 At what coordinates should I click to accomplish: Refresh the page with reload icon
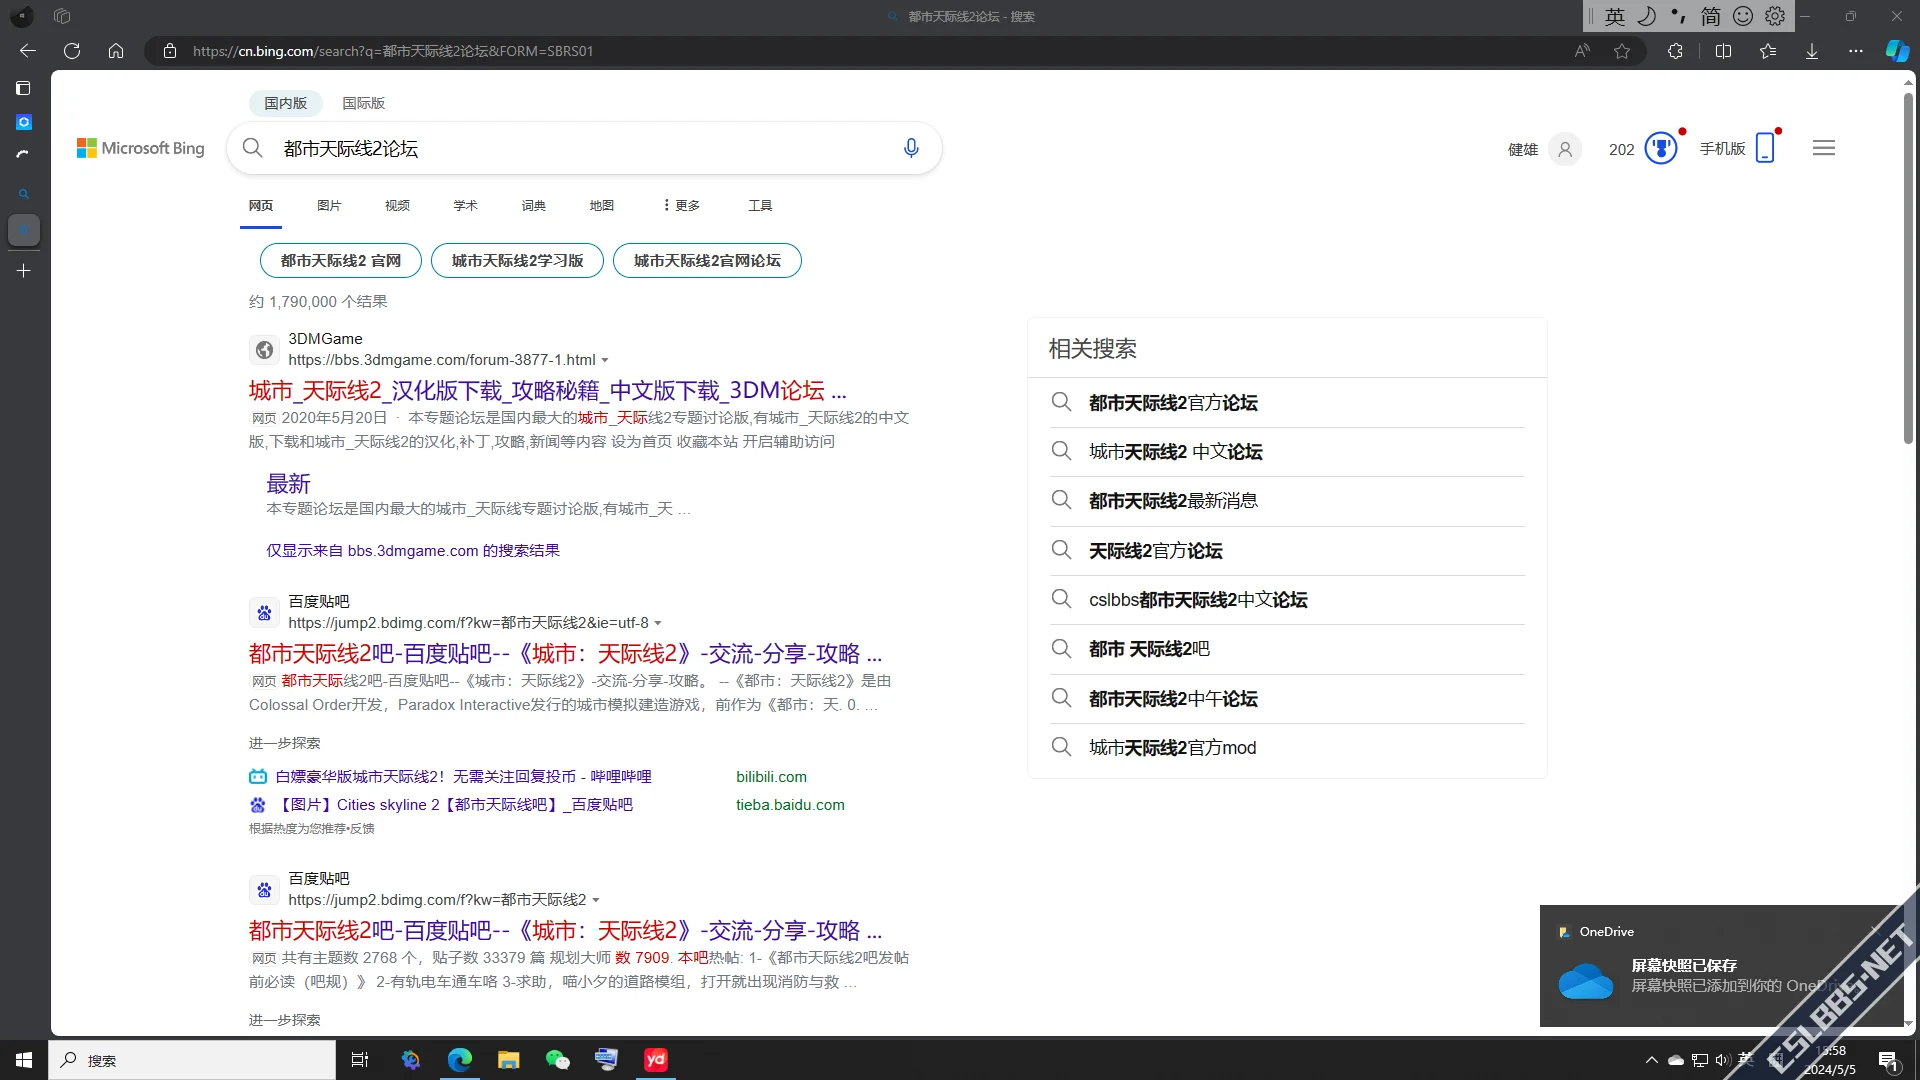pos(72,51)
